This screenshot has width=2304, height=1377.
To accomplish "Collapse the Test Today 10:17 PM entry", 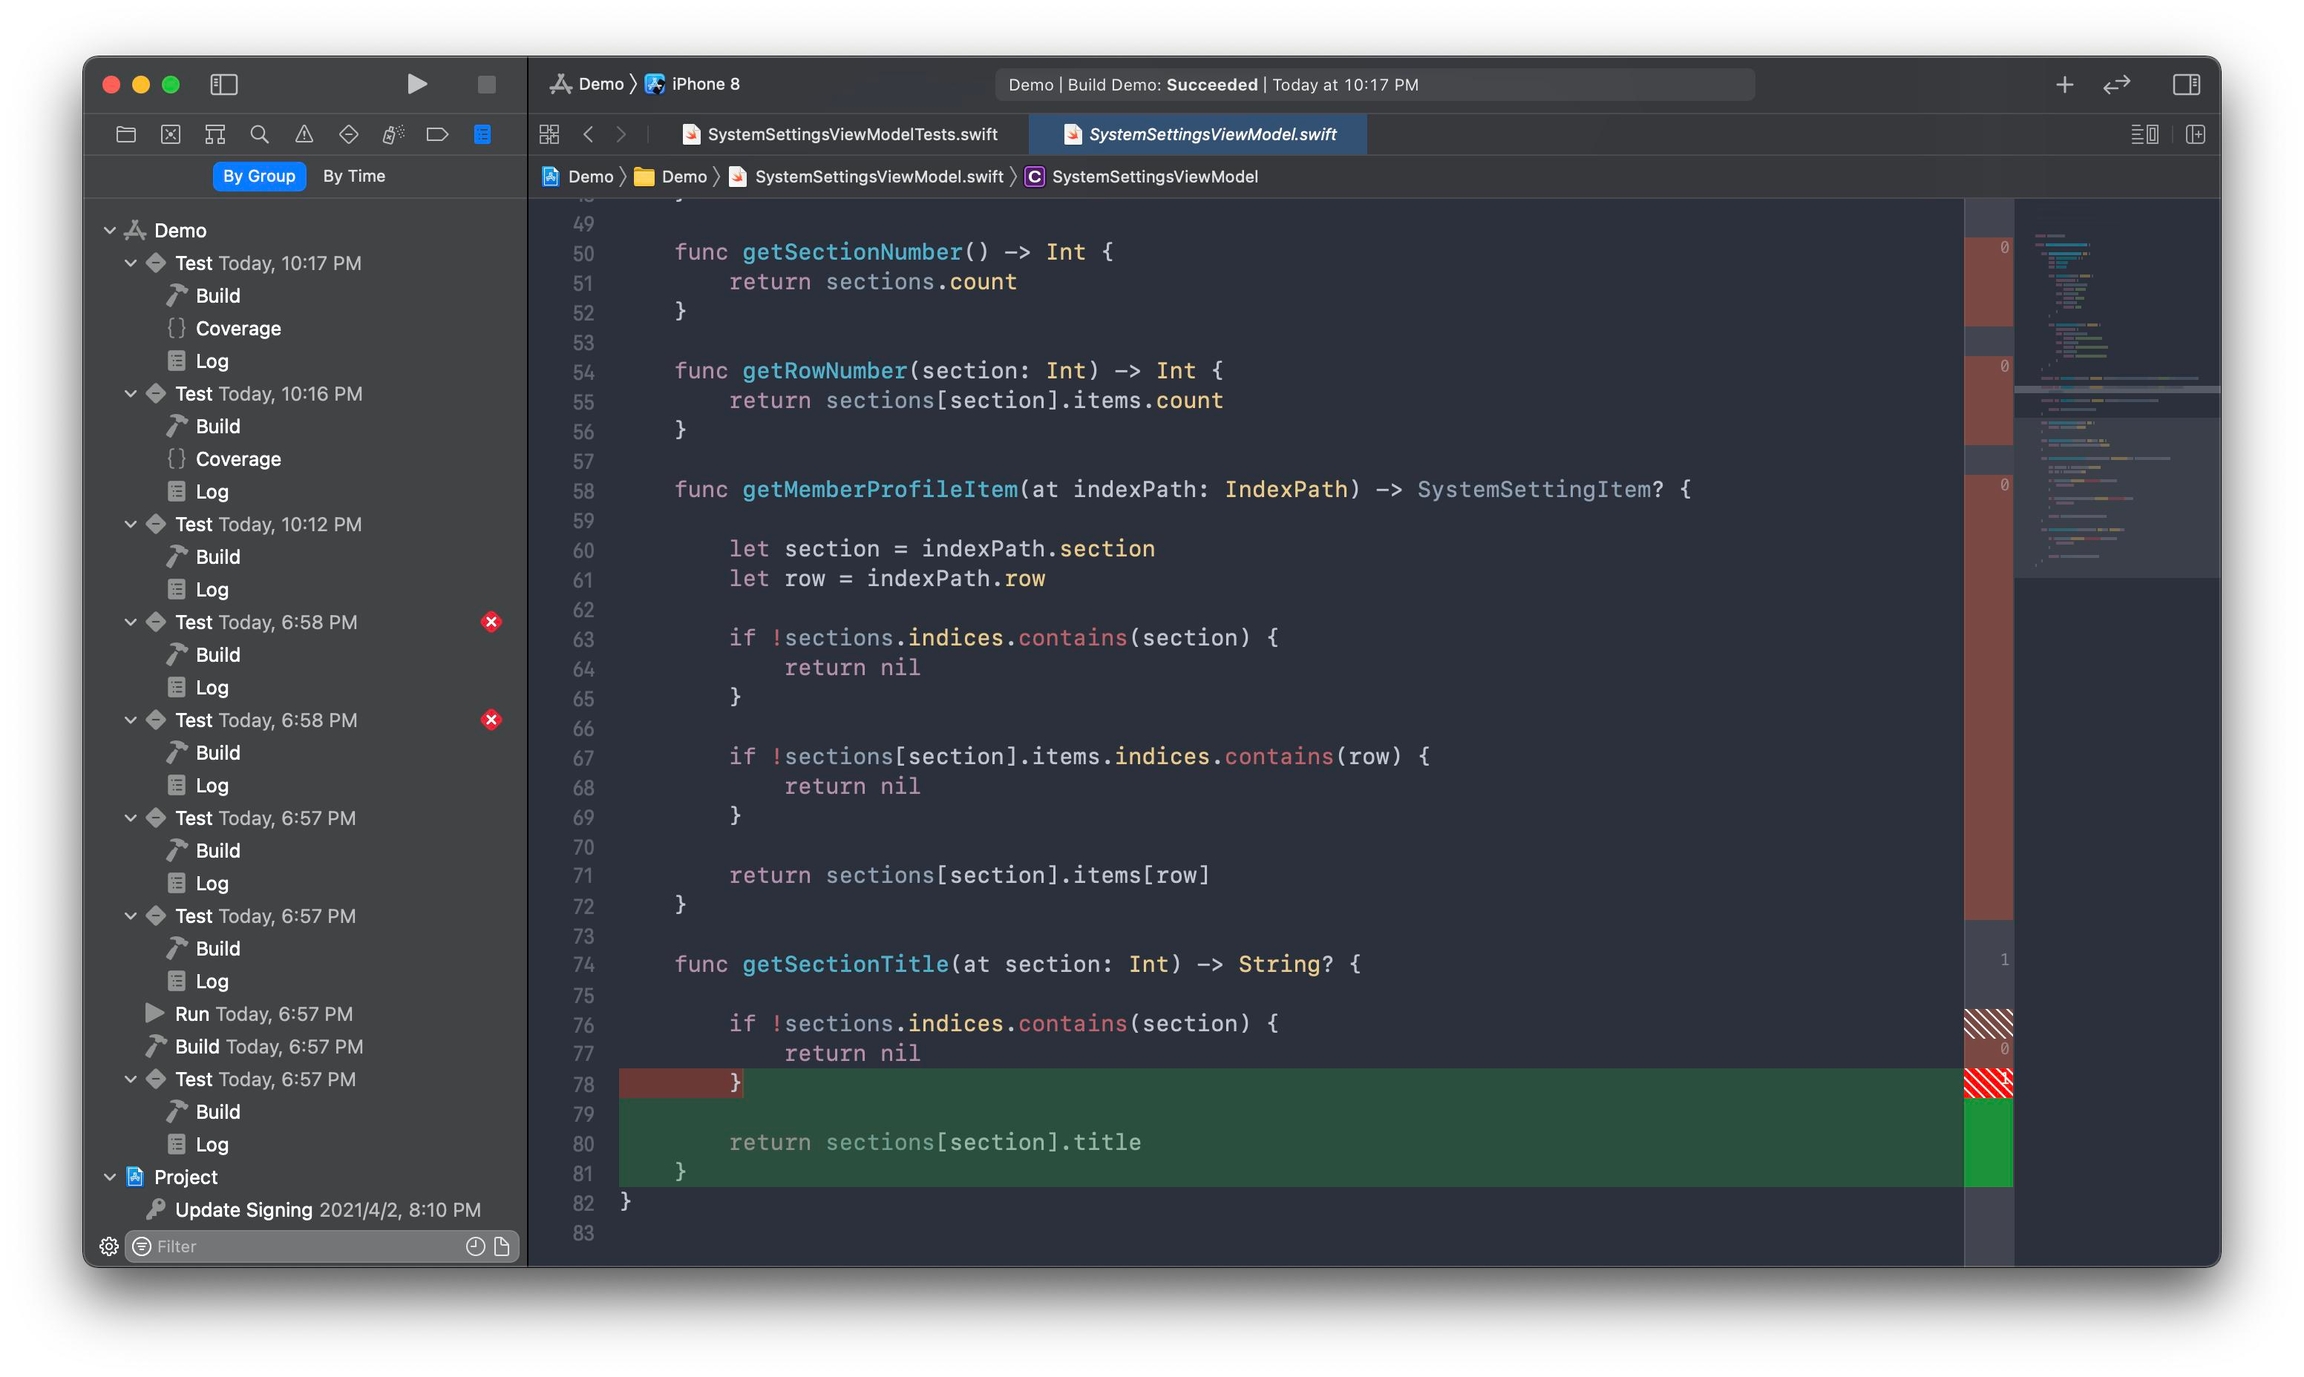I will tap(131, 263).
